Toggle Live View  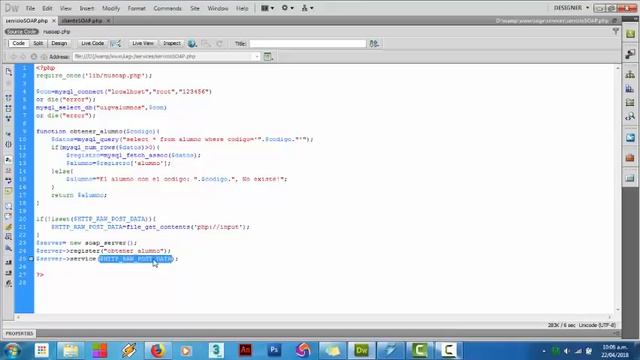click(143, 43)
